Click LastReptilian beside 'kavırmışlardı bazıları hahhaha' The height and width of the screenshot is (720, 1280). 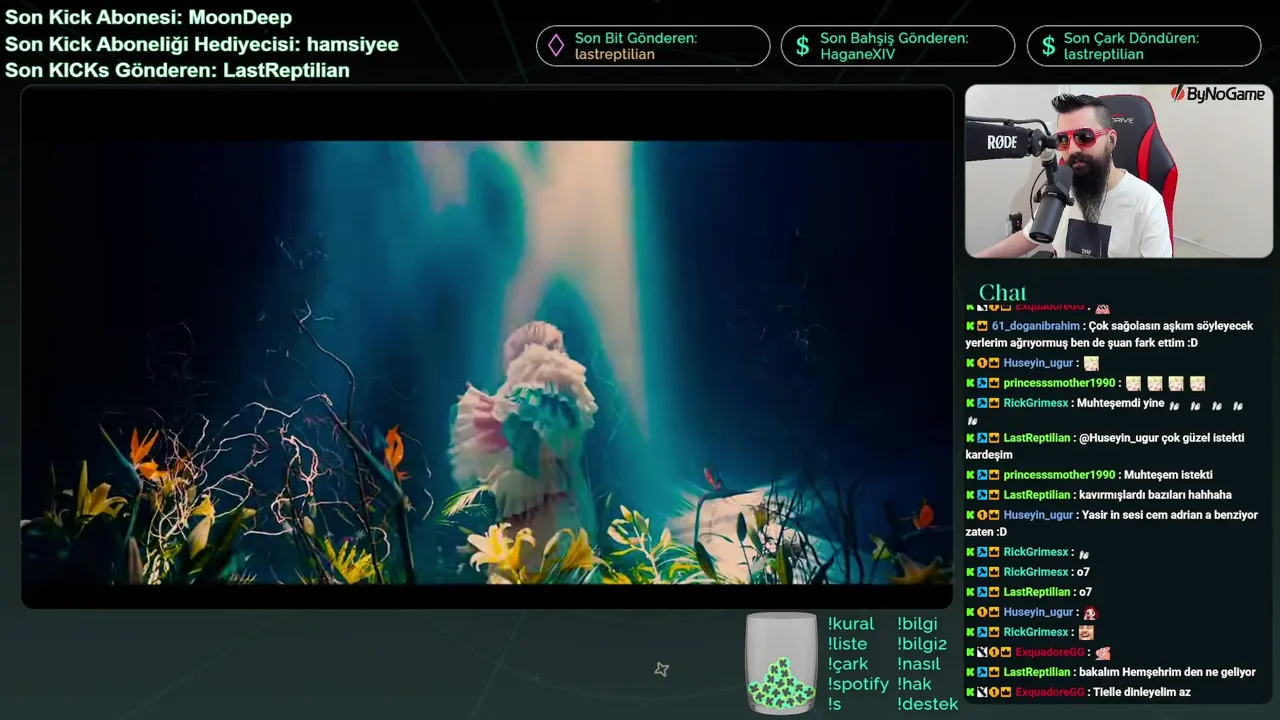[x=1037, y=495]
